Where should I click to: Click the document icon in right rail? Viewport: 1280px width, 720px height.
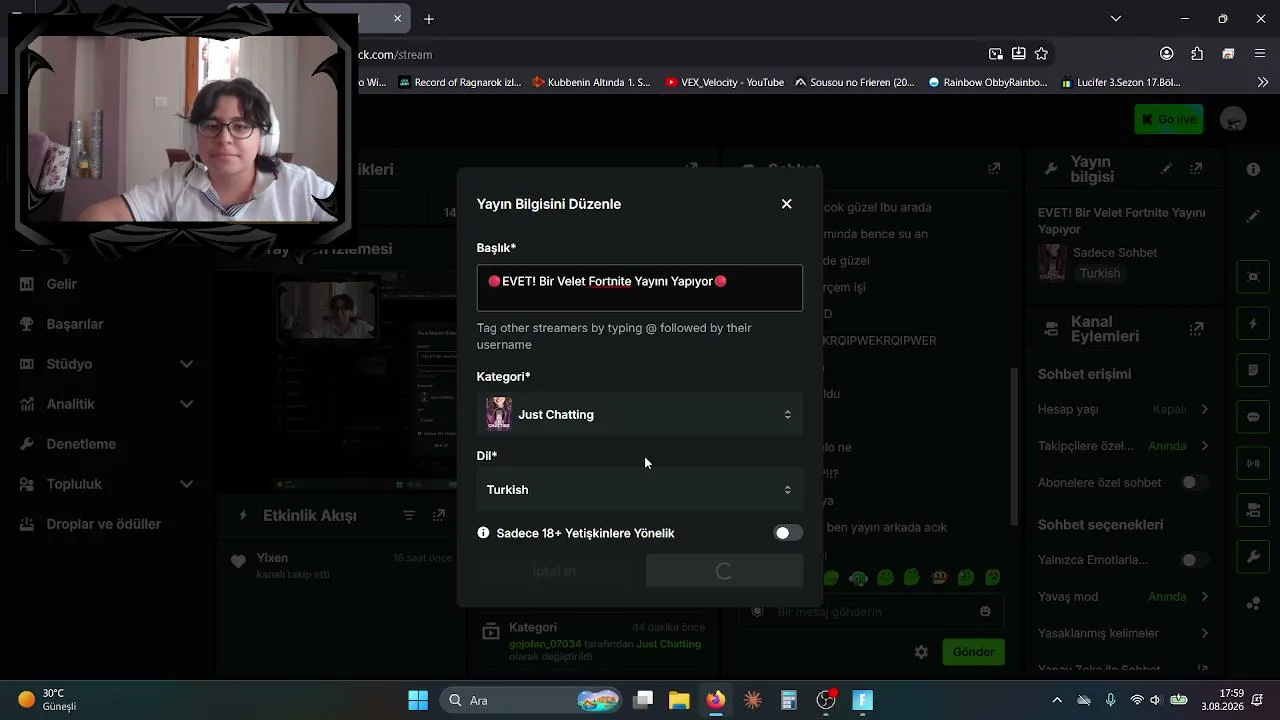(x=1253, y=370)
